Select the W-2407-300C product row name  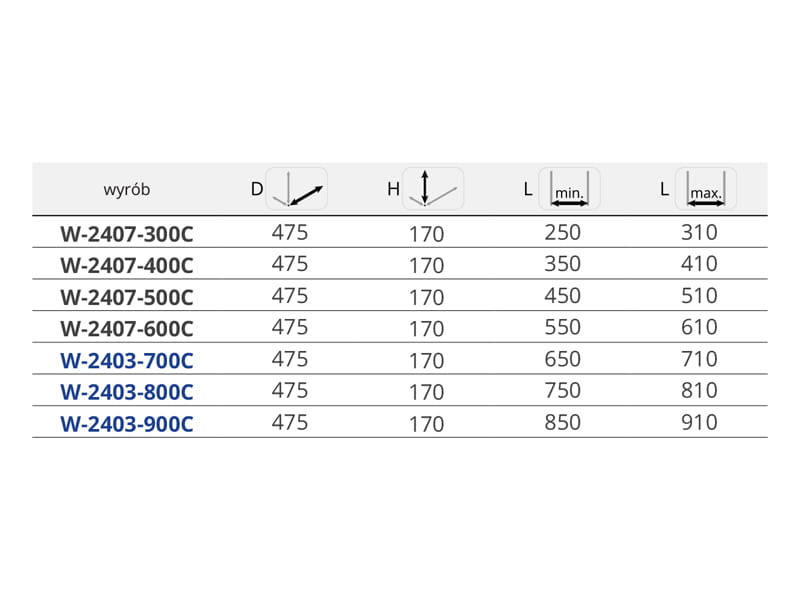(x=127, y=235)
